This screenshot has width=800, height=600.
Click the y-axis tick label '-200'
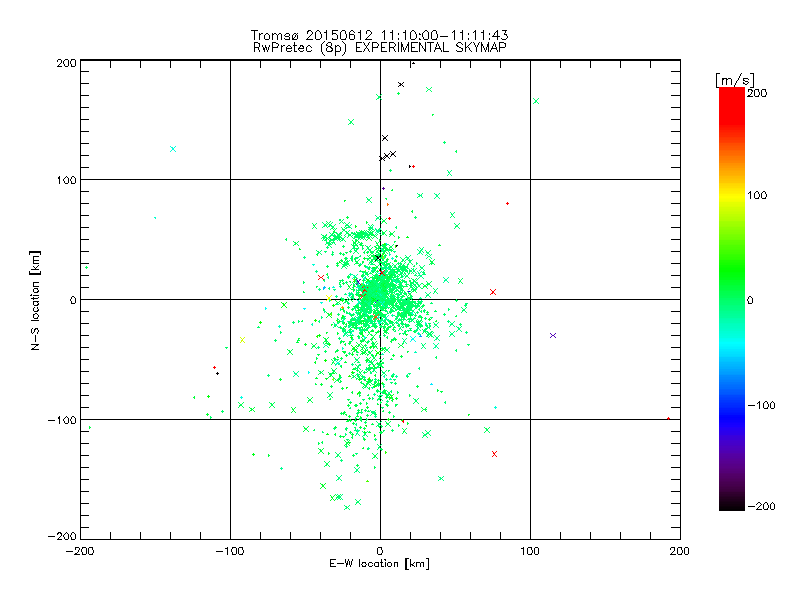(62, 536)
